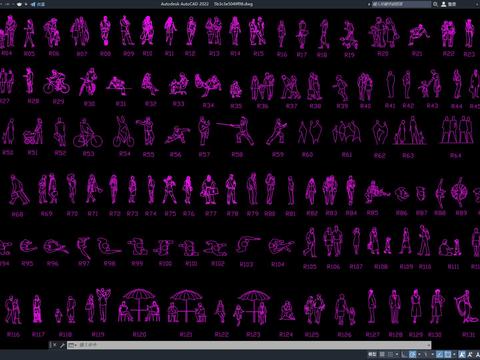Toggle polar tracking in the status bar

tap(412, 354)
